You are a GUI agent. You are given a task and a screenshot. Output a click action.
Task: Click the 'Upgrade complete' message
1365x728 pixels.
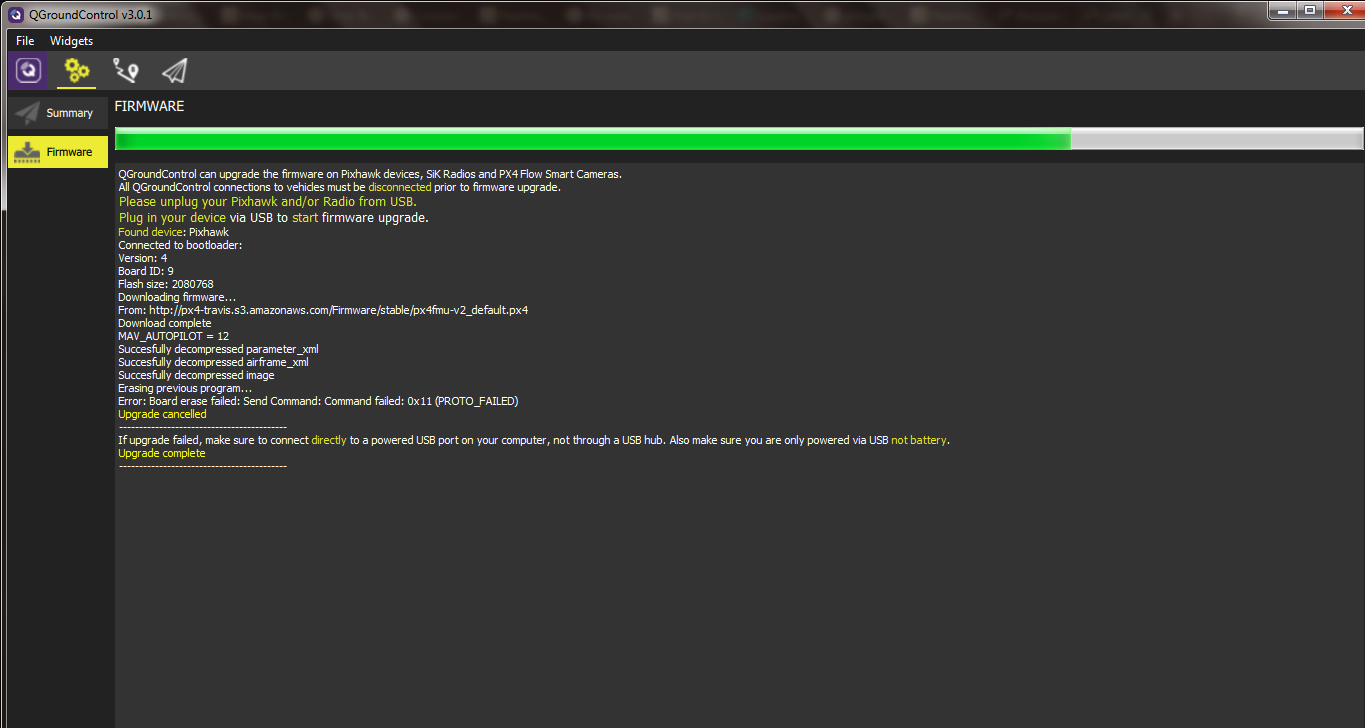pyautogui.click(x=162, y=453)
